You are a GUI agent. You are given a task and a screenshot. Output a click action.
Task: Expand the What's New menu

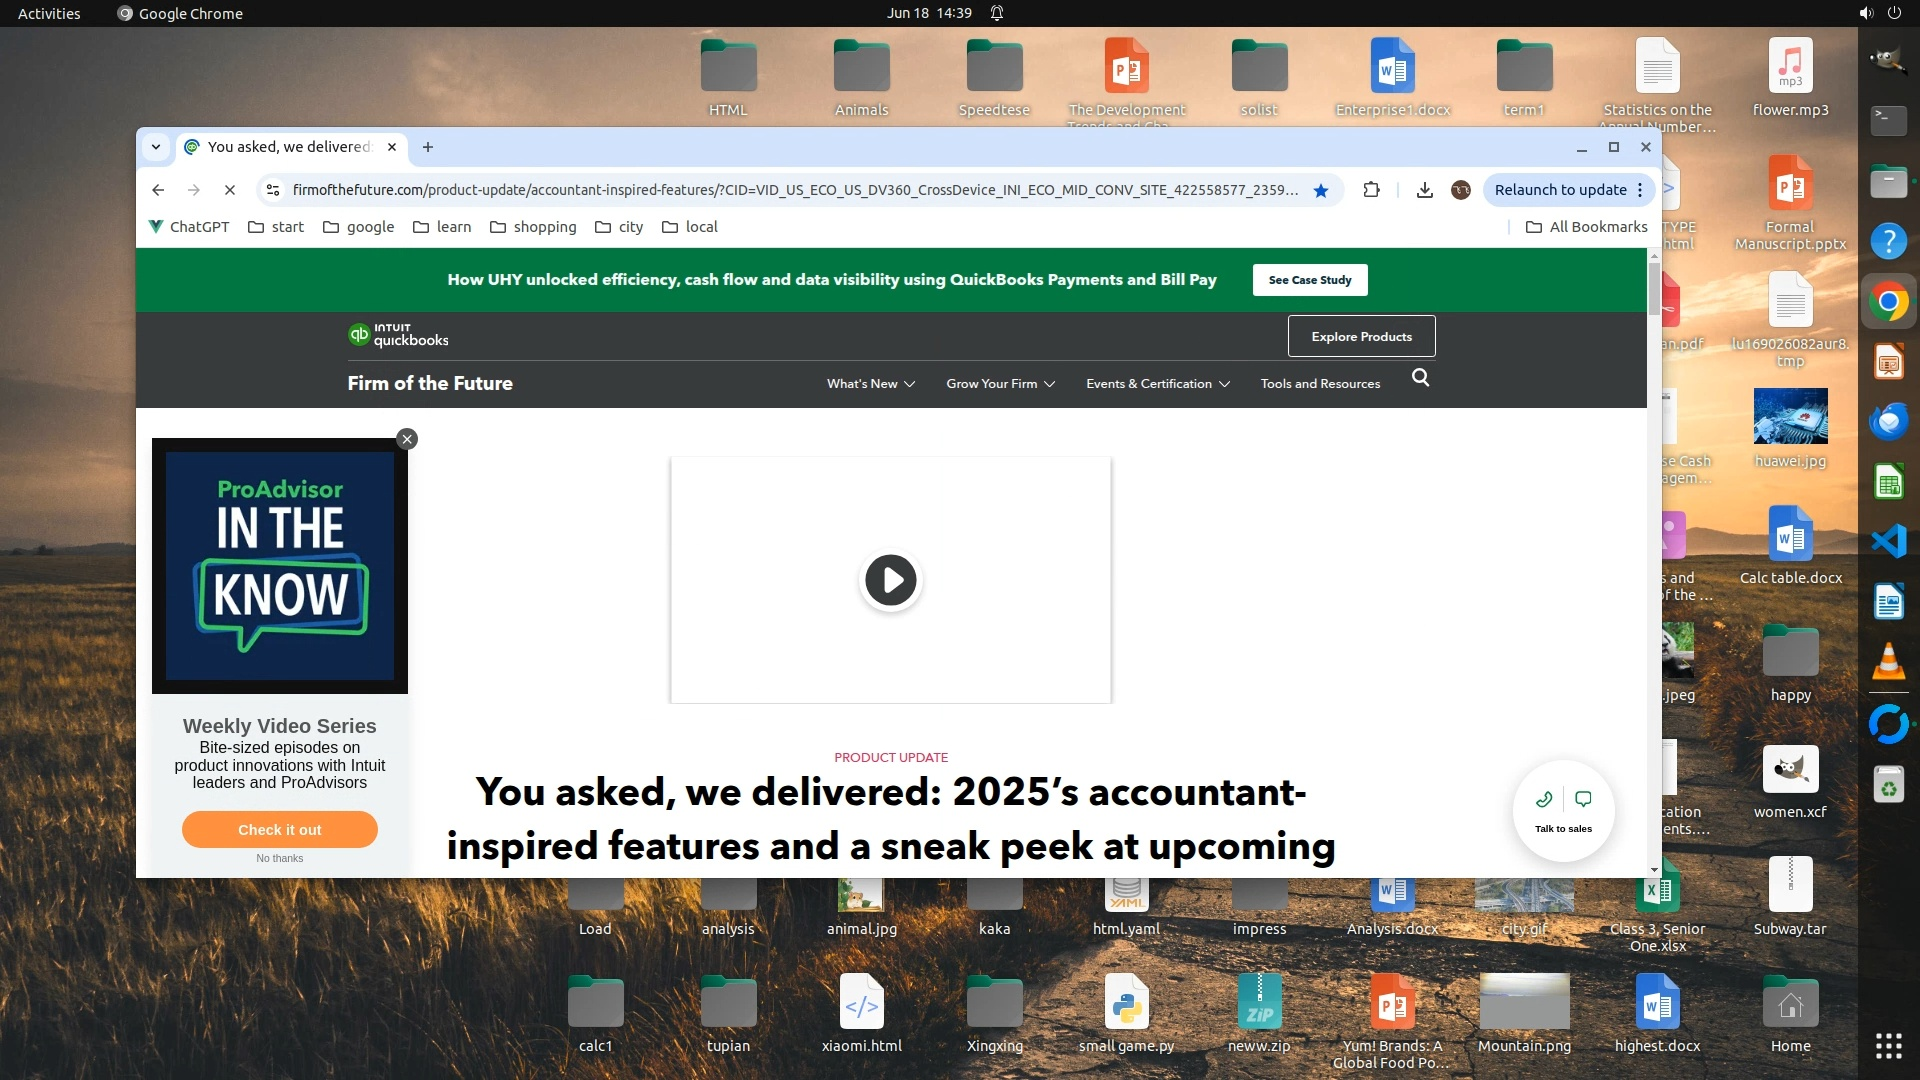[870, 384]
